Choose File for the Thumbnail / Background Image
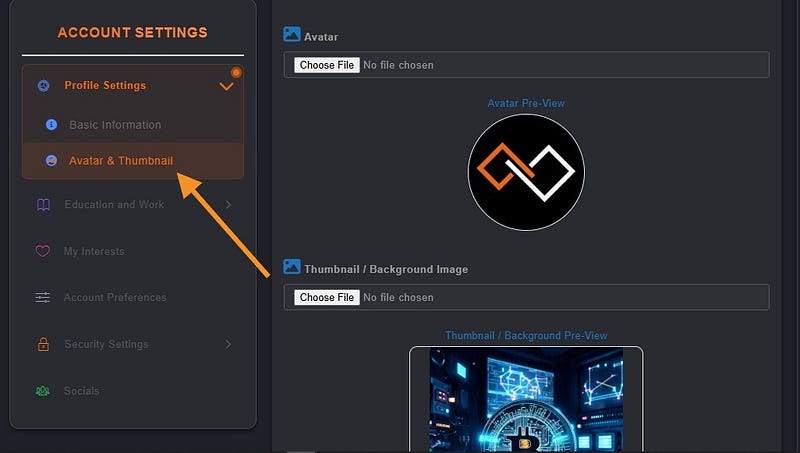The image size is (800, 453). click(327, 297)
